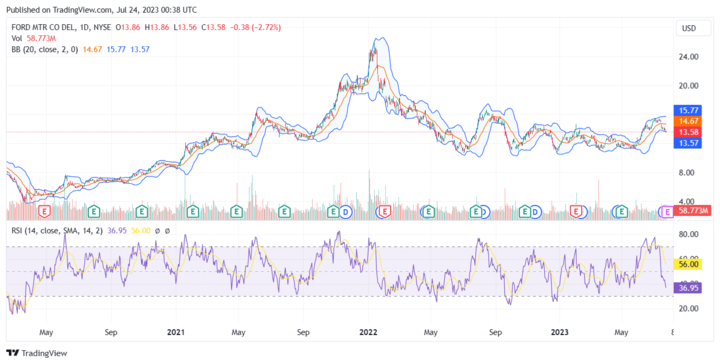The width and height of the screenshot is (720, 364).
Task: Open the red earnings marker in spring 2020
Action: [x=45, y=212]
